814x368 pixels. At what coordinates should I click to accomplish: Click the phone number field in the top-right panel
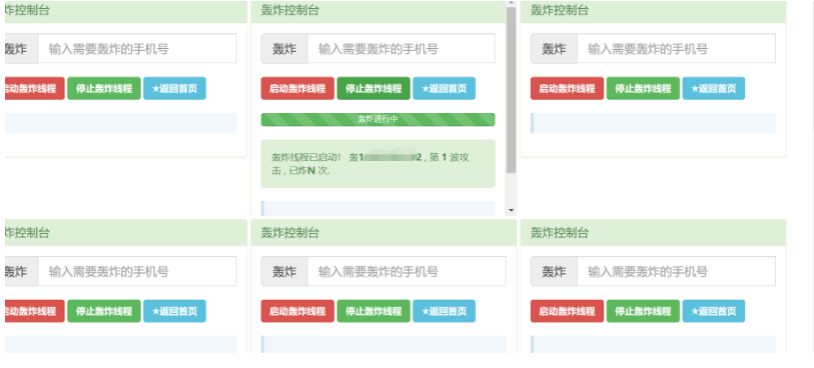tap(676, 49)
